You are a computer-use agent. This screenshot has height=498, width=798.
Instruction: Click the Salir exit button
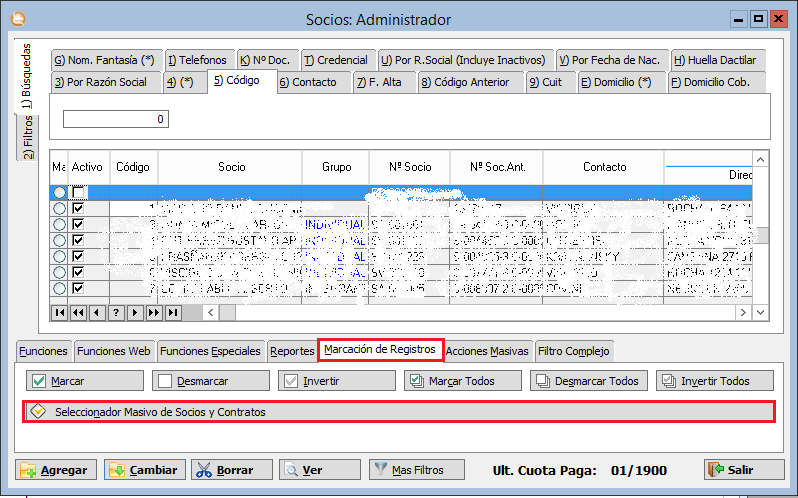730,469
